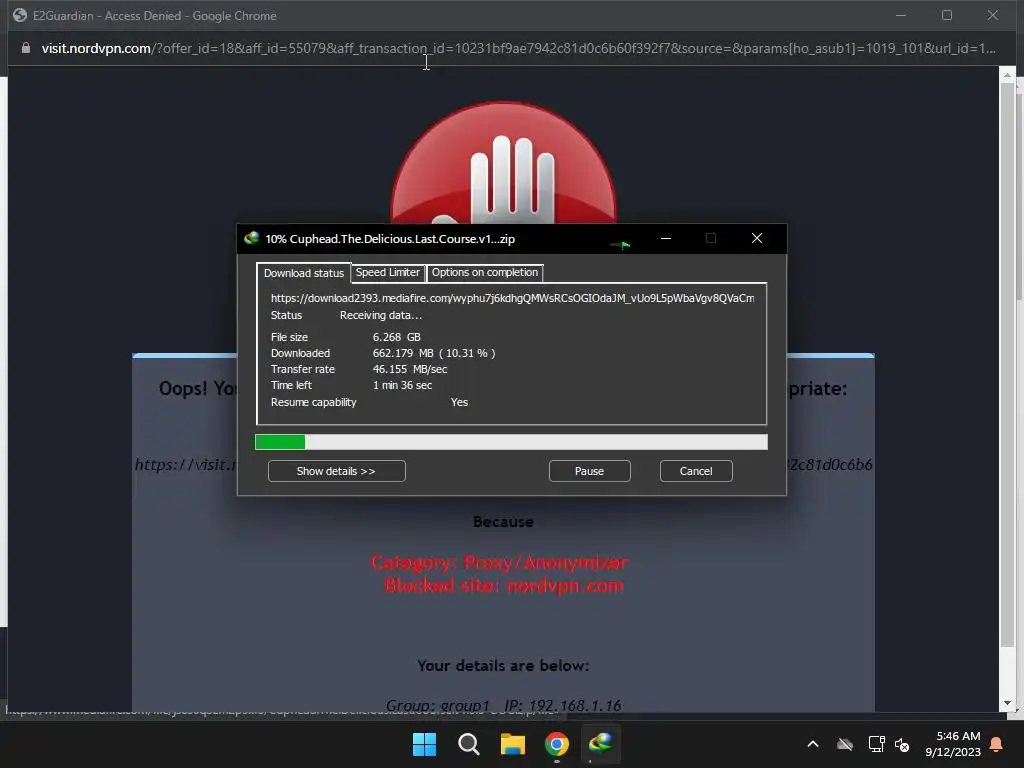Click 'Category: Proxy/Anonymizer' red text

point(500,562)
